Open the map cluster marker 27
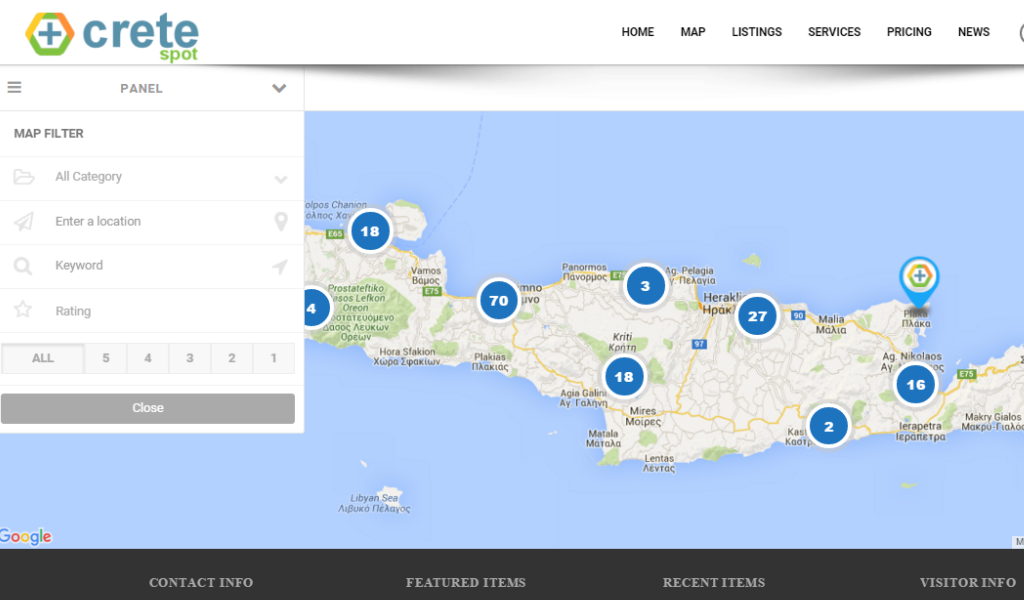Image resolution: width=1024 pixels, height=600 pixels. [x=757, y=316]
